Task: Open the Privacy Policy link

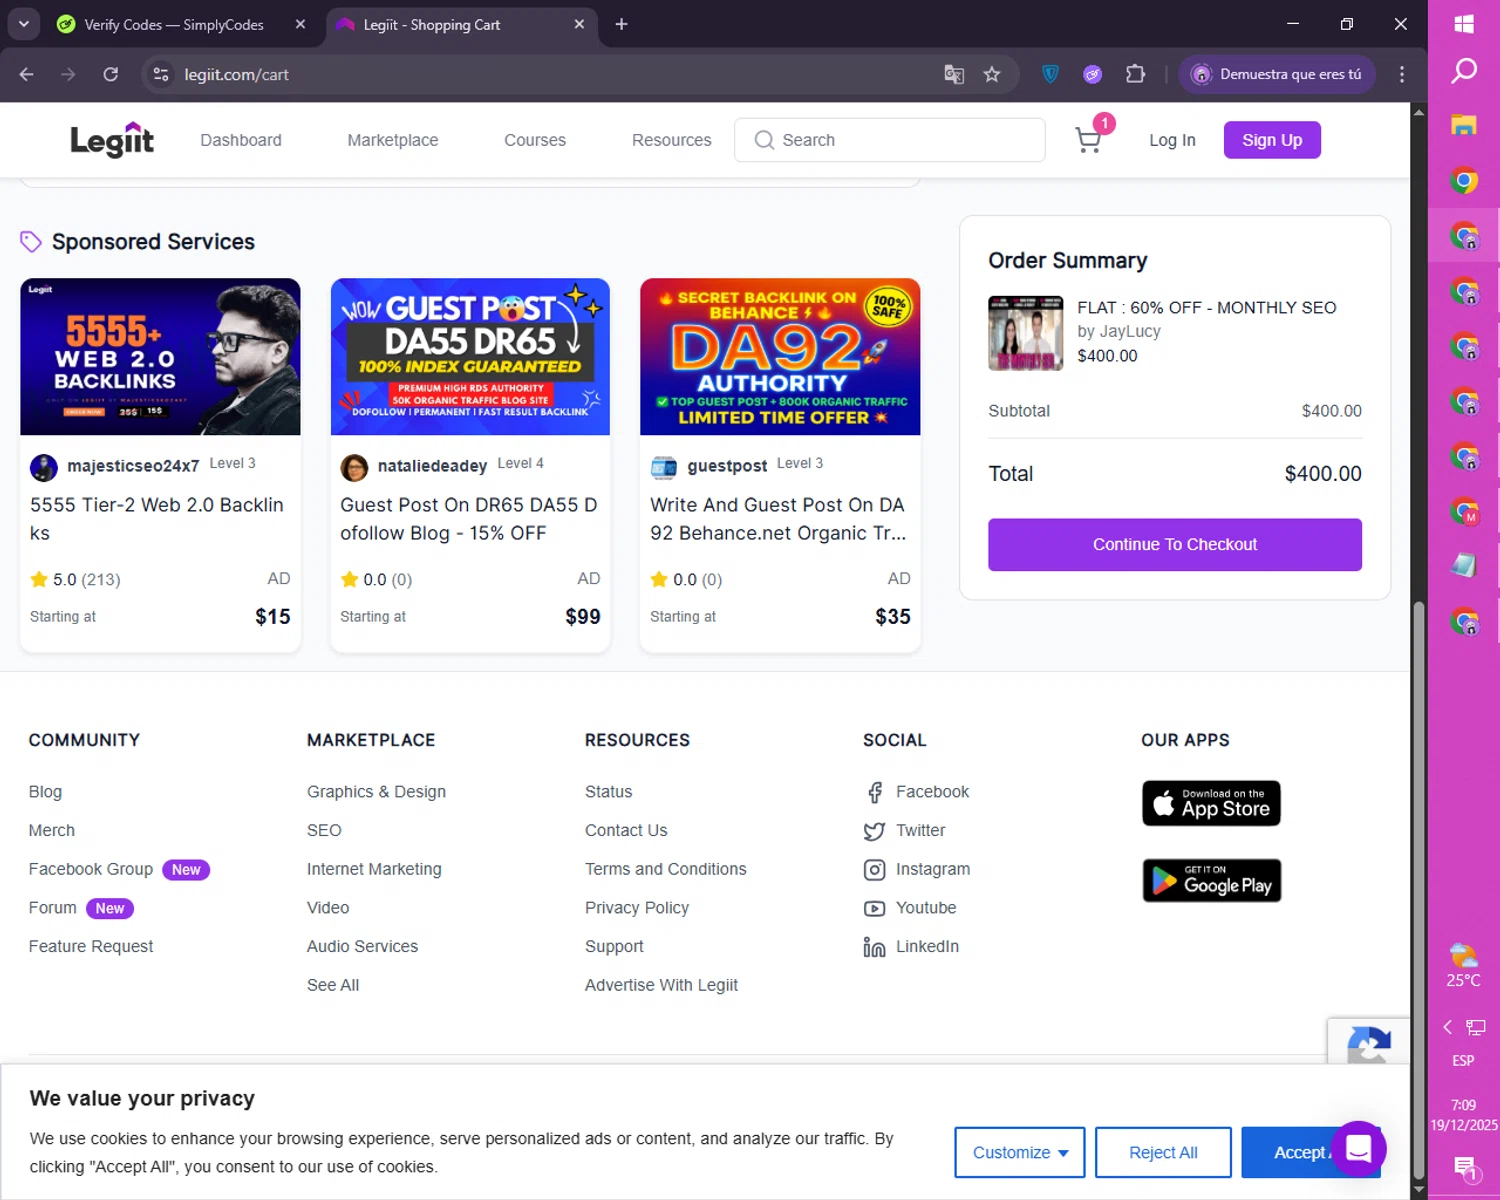Action: click(x=637, y=908)
